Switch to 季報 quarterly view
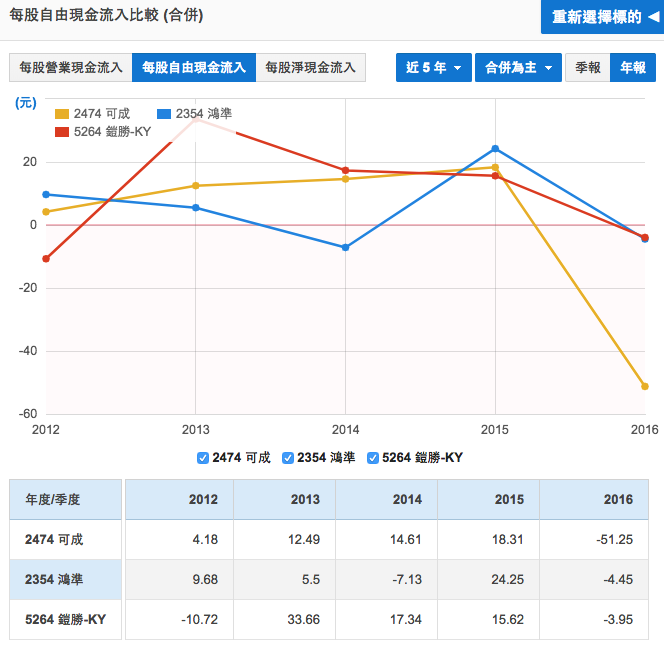Image resolution: width=664 pixels, height=651 pixels. (x=587, y=68)
